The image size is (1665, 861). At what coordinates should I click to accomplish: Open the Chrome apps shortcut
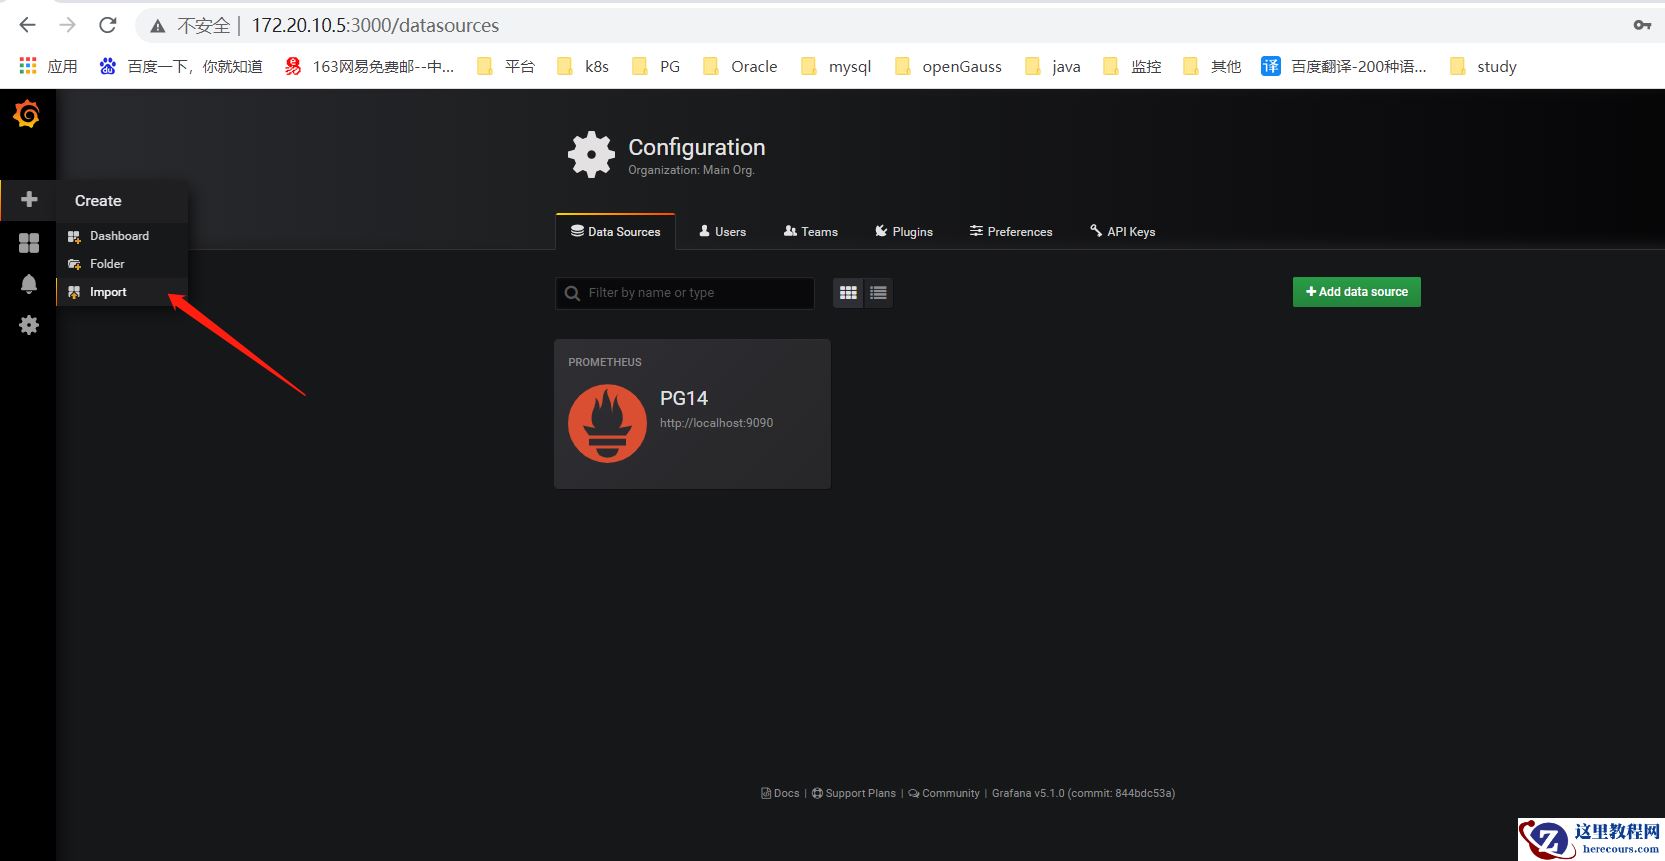pyautogui.click(x=48, y=66)
